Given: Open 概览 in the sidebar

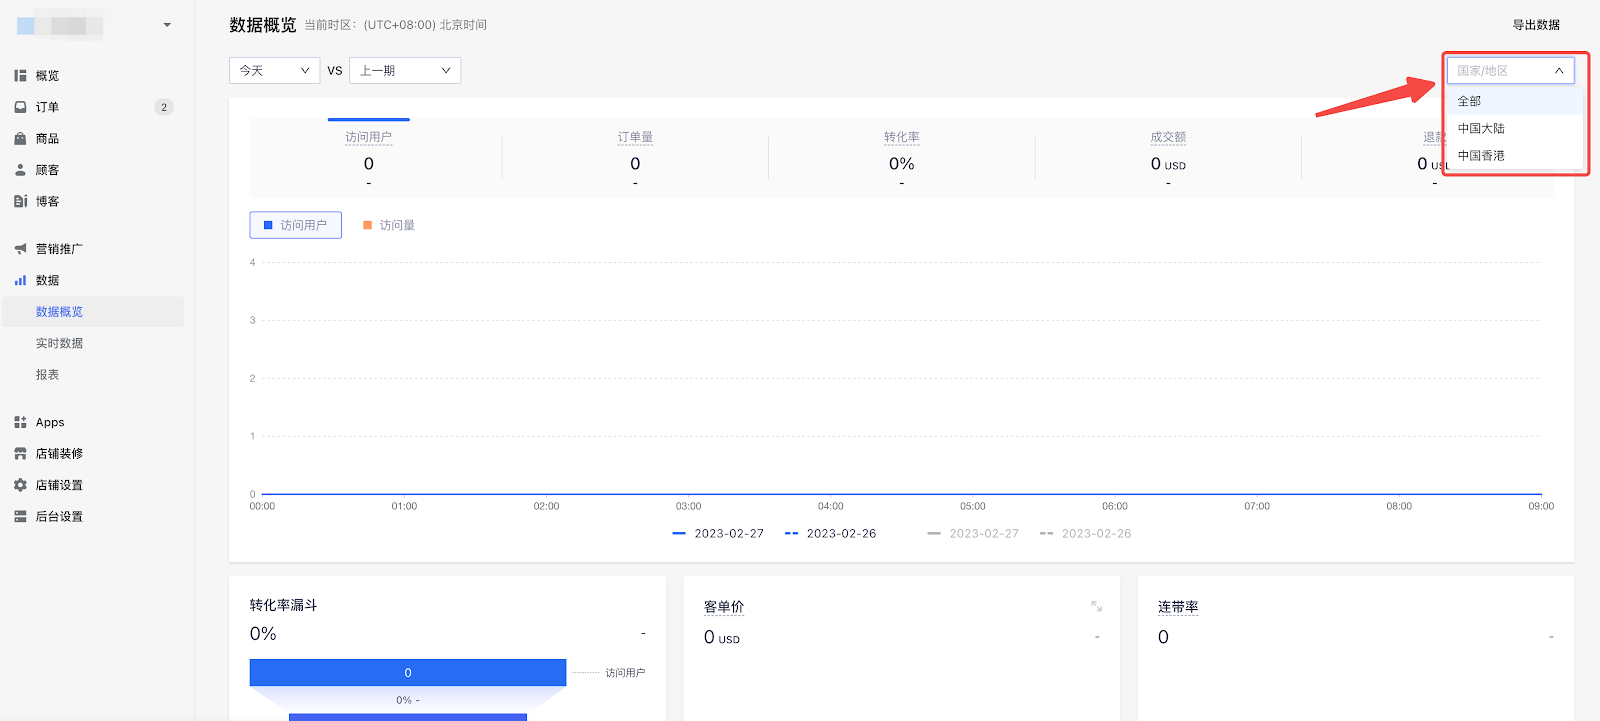Looking at the screenshot, I should pos(47,76).
